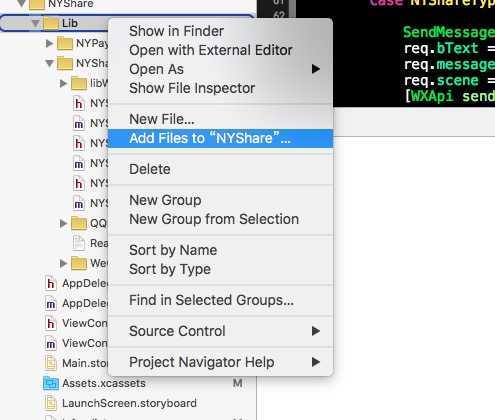The height and width of the screenshot is (420, 495).
Task: Select the AppDelegate header file icon
Action: coord(51,283)
